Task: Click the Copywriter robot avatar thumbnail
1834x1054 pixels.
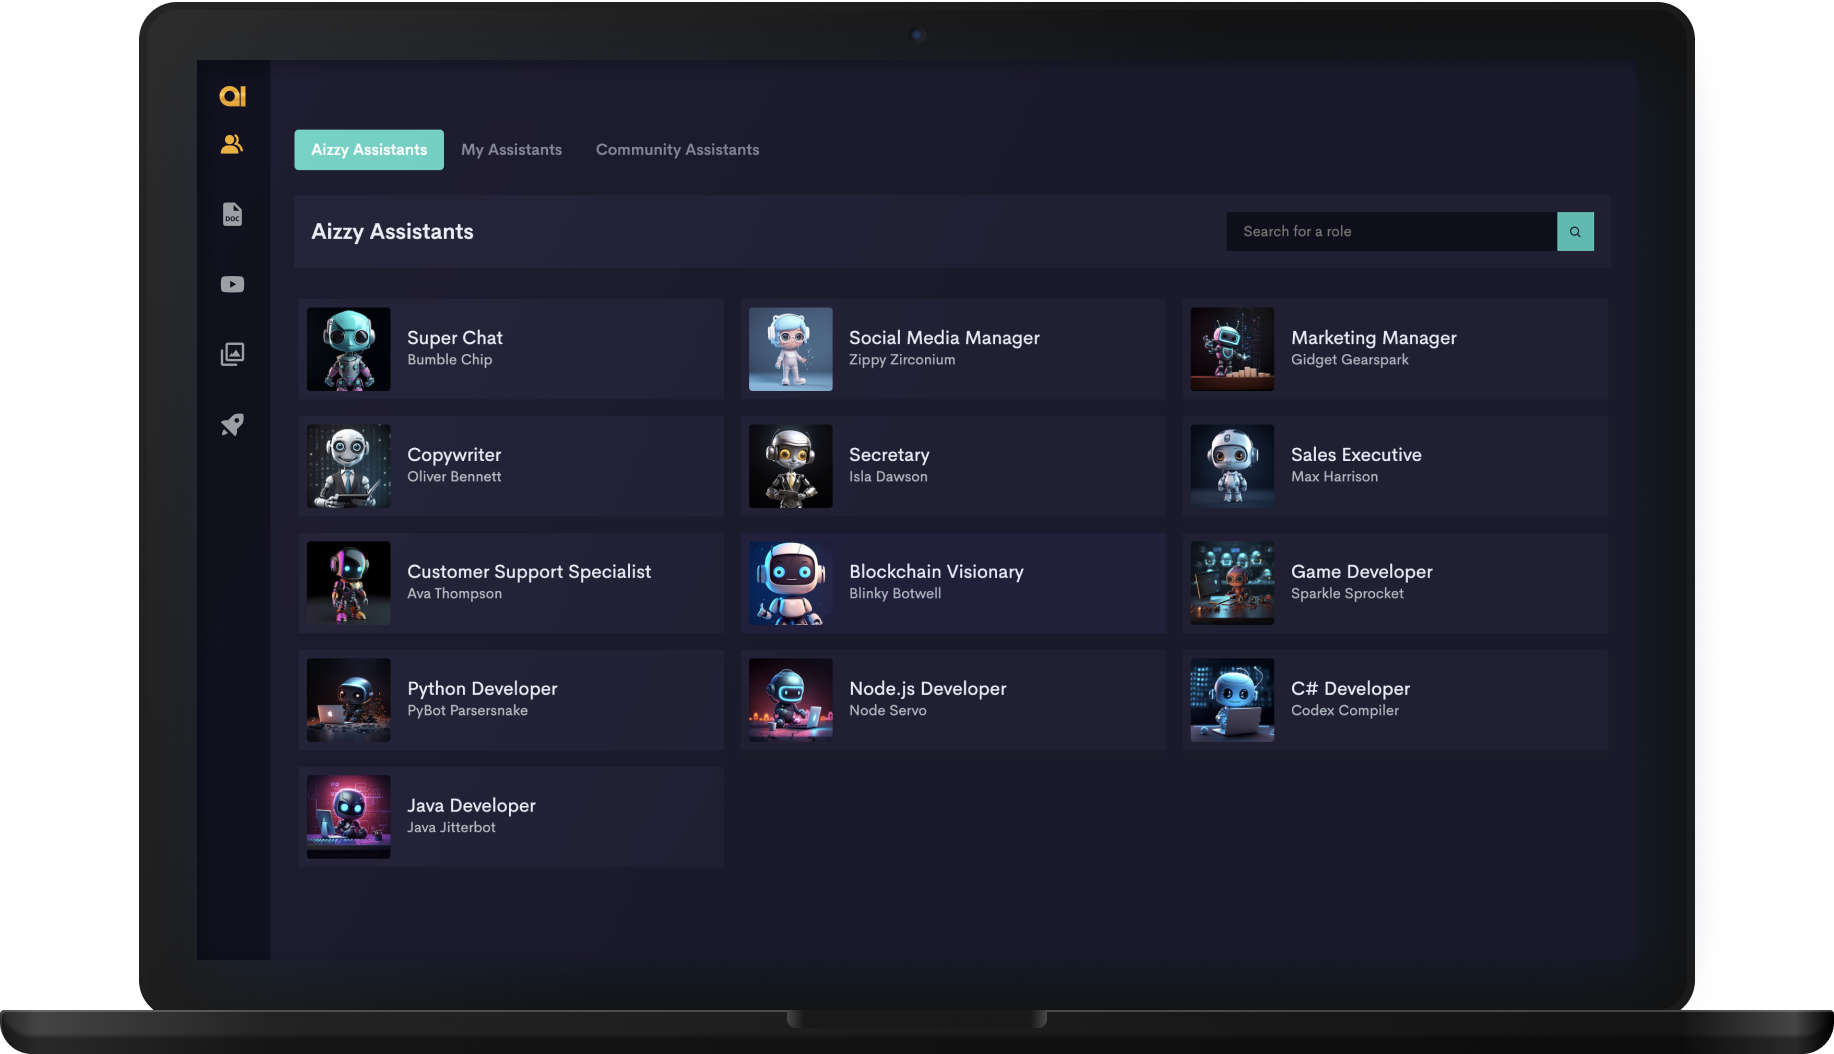Action: pyautogui.click(x=348, y=466)
